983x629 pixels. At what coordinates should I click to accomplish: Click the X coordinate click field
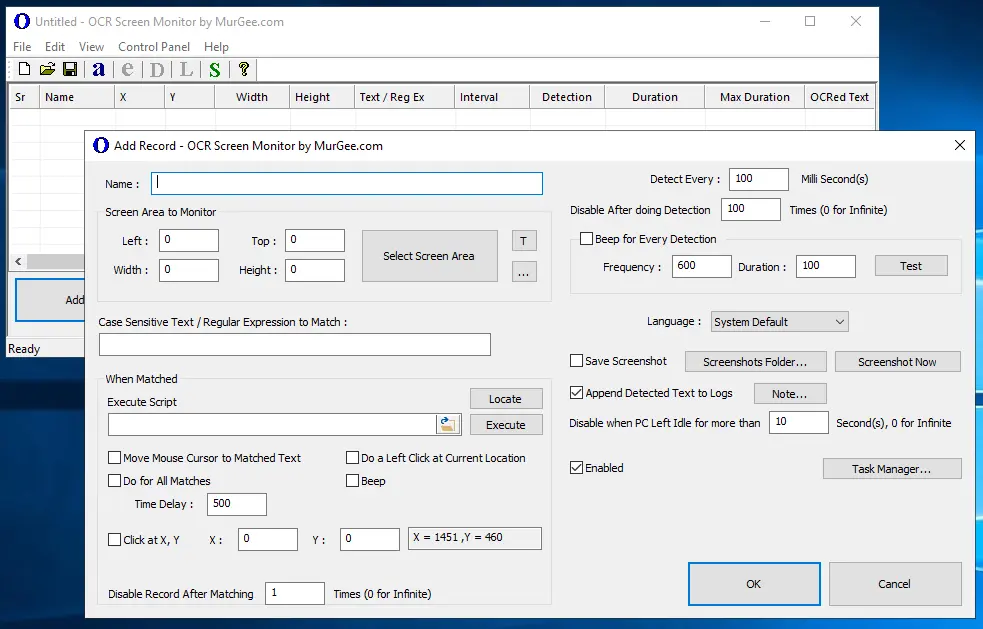(268, 539)
